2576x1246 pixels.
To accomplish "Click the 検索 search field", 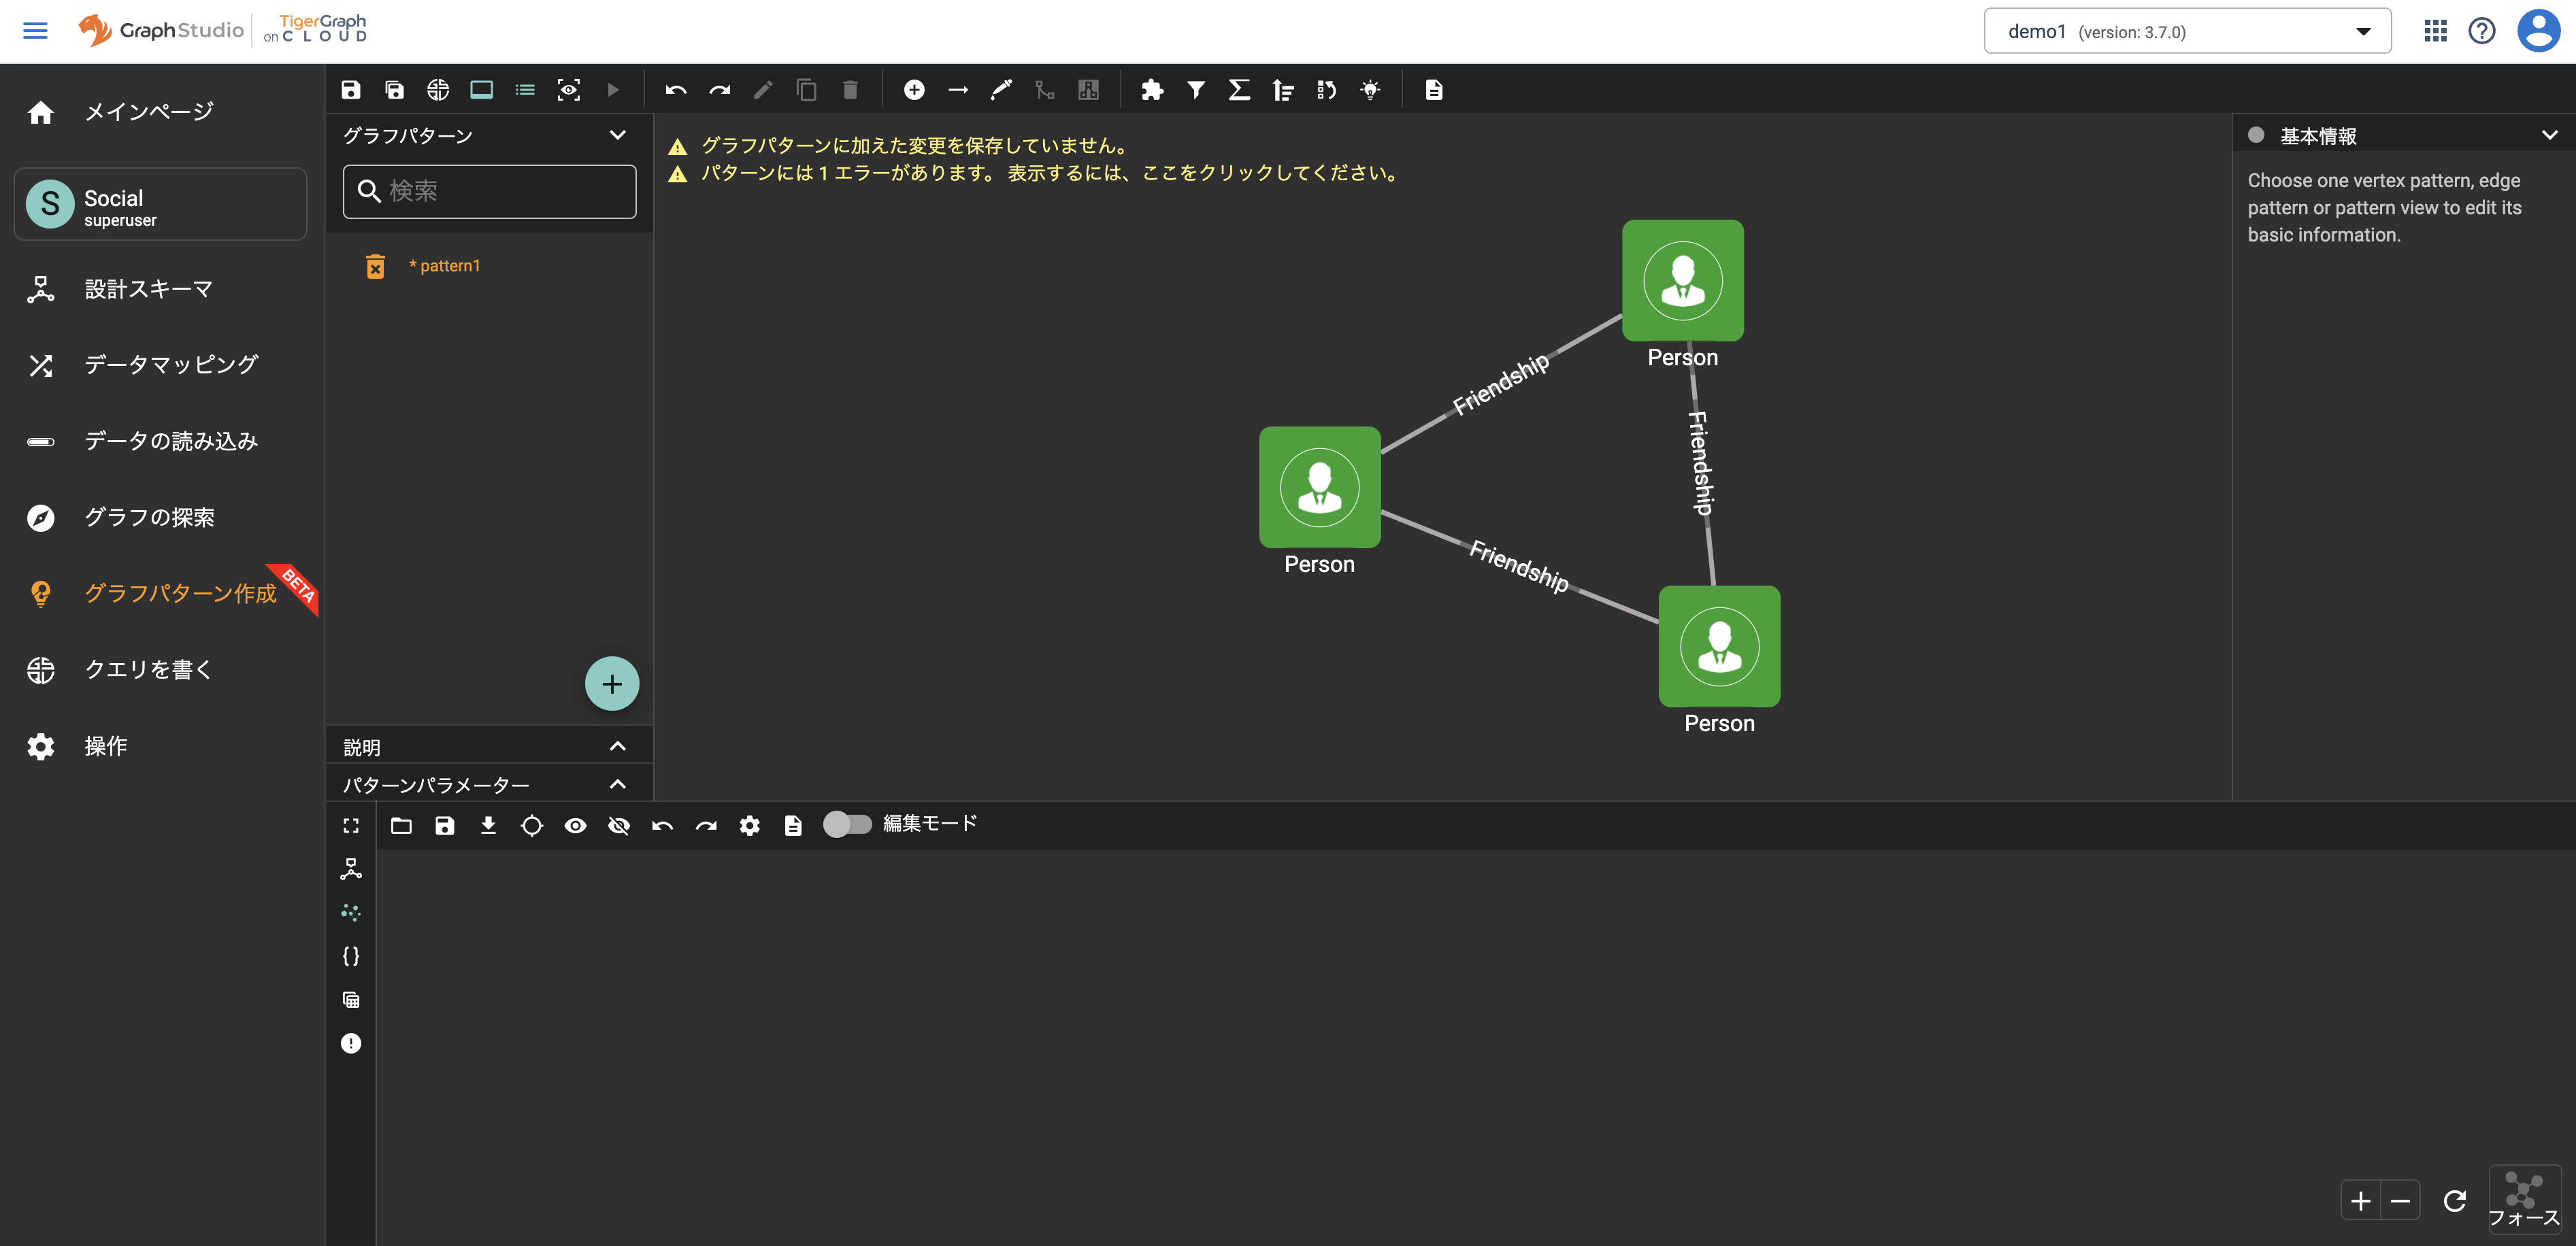I will [x=489, y=191].
